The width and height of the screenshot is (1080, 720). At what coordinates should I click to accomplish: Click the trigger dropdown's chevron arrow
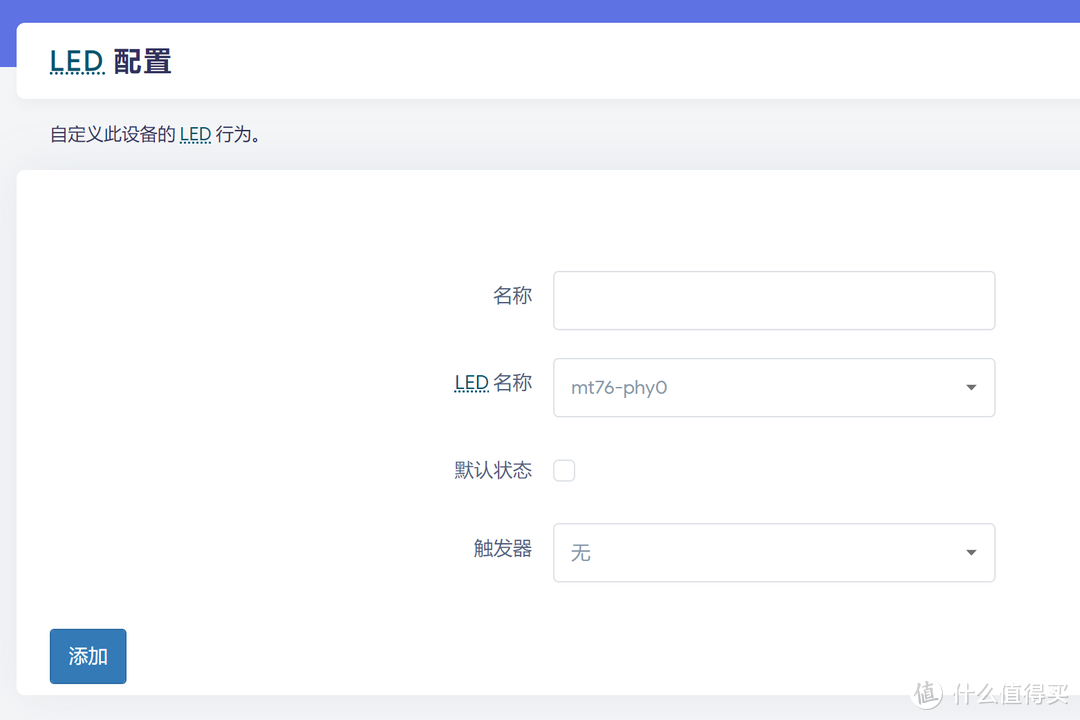click(x=969, y=552)
